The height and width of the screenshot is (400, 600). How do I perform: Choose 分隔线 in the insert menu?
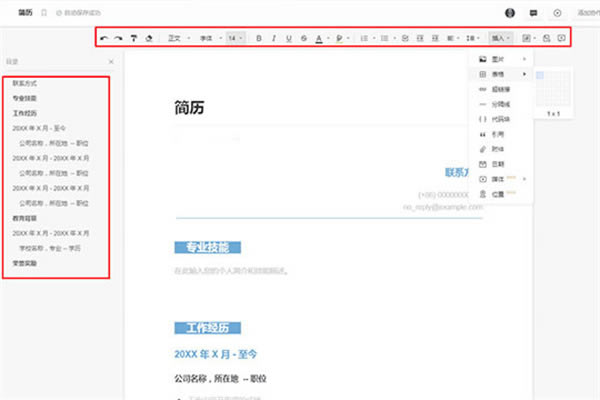pyautogui.click(x=503, y=104)
